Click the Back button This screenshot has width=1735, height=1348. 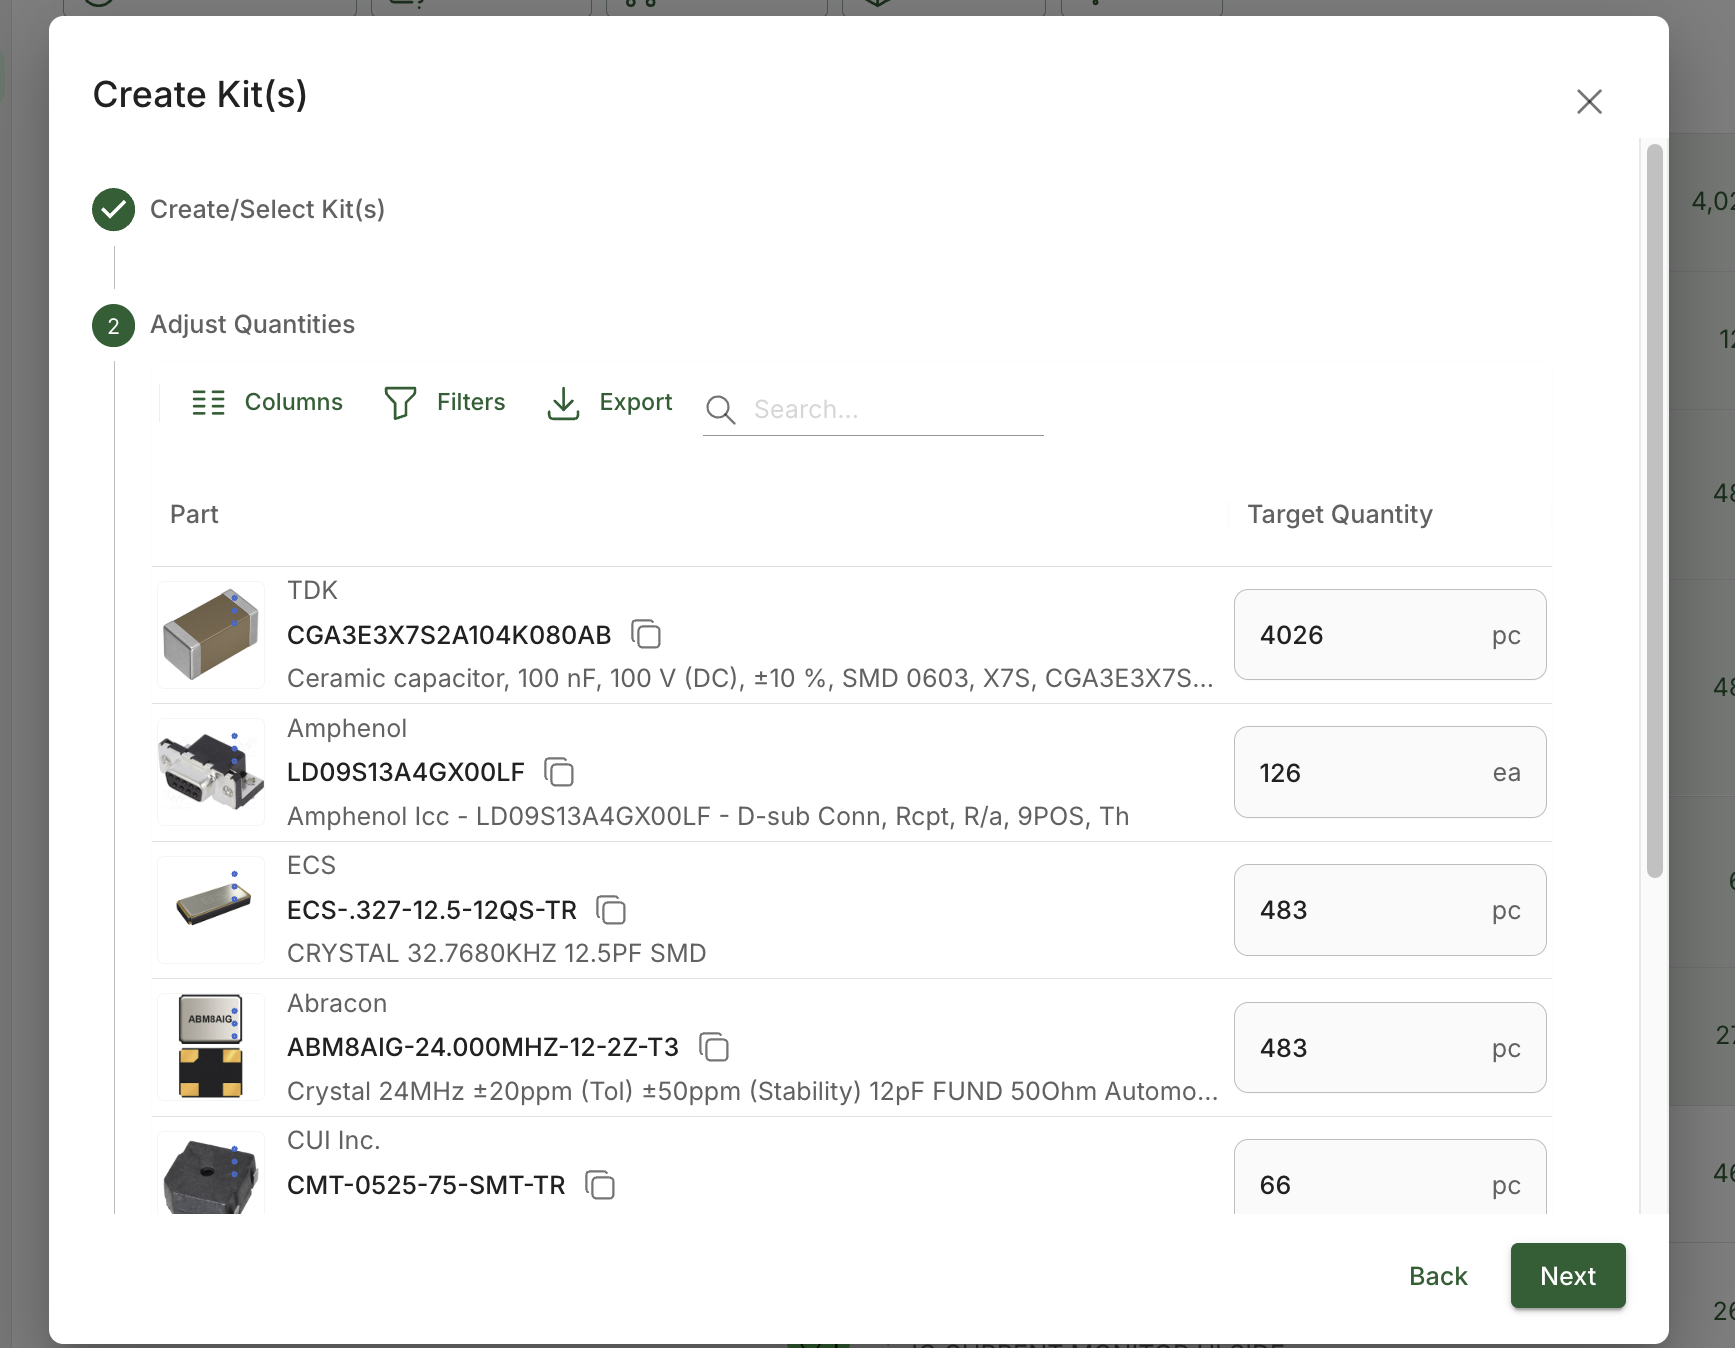click(x=1438, y=1276)
